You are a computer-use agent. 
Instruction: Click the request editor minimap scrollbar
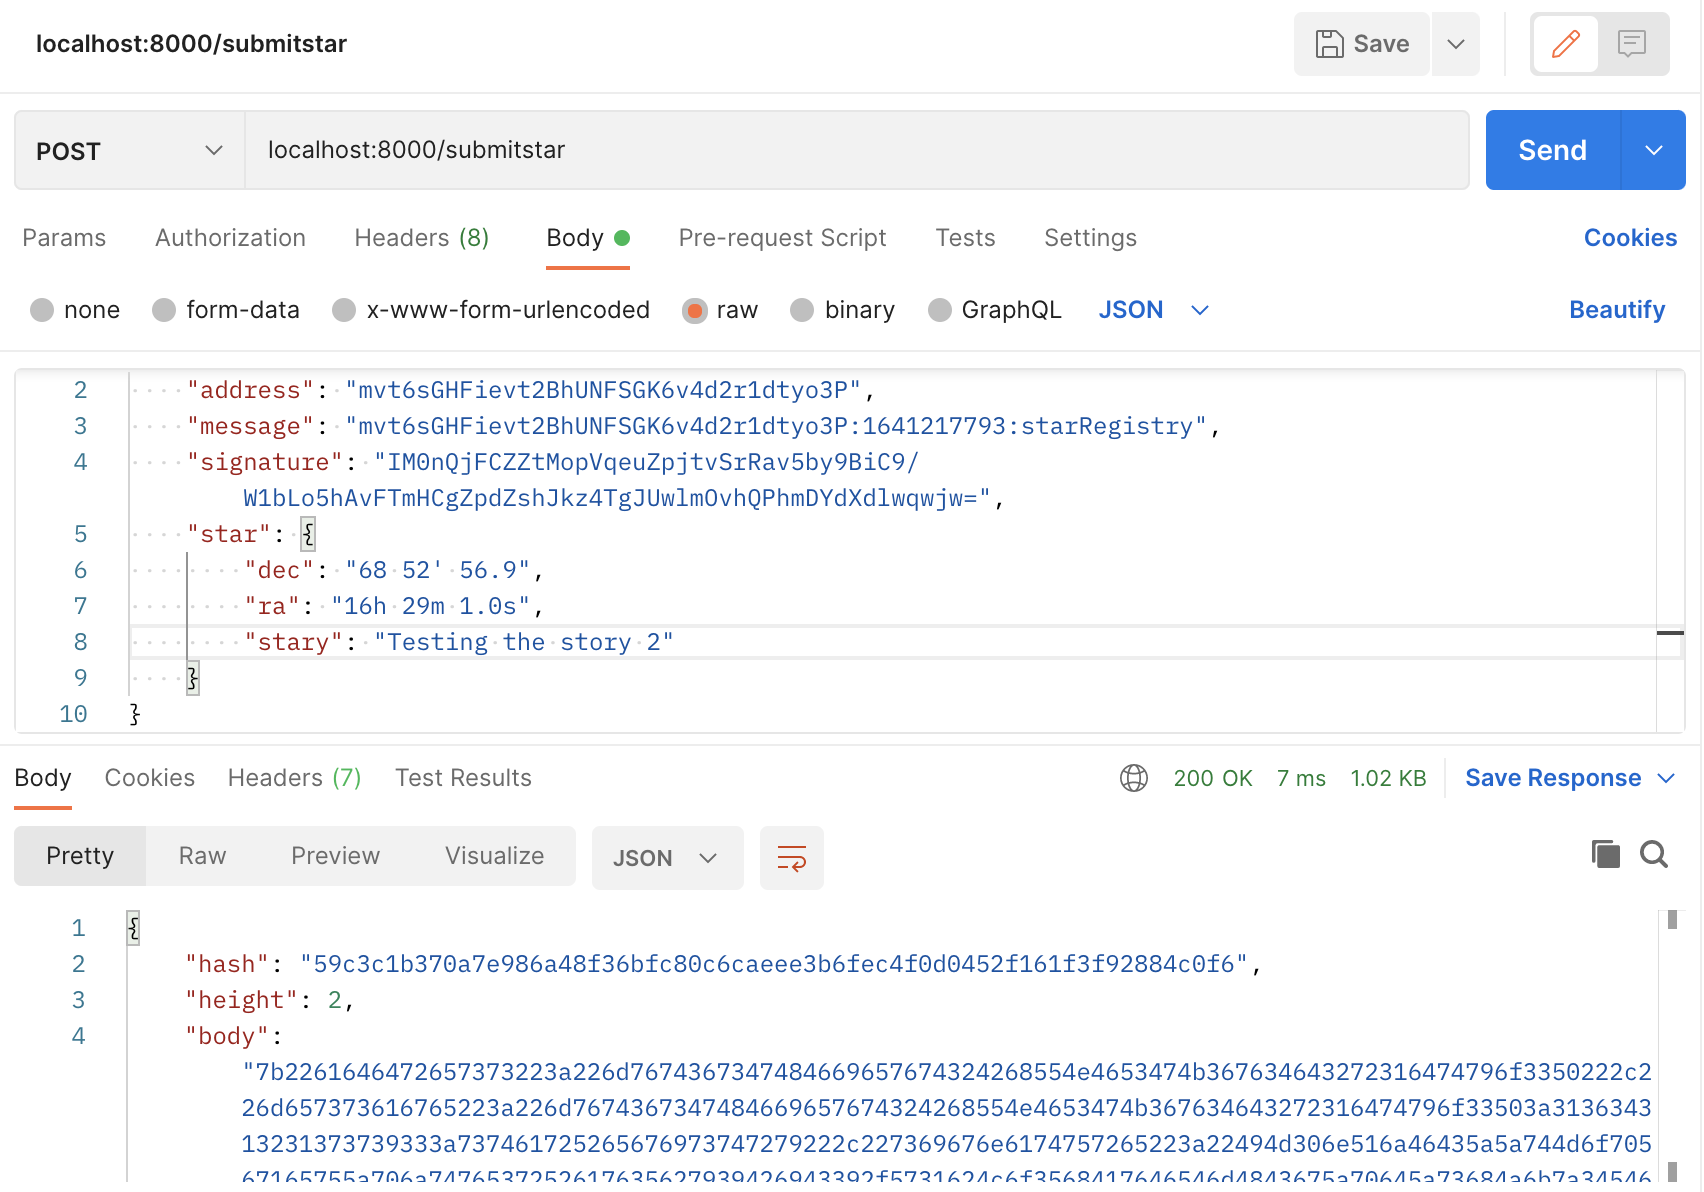click(1670, 550)
